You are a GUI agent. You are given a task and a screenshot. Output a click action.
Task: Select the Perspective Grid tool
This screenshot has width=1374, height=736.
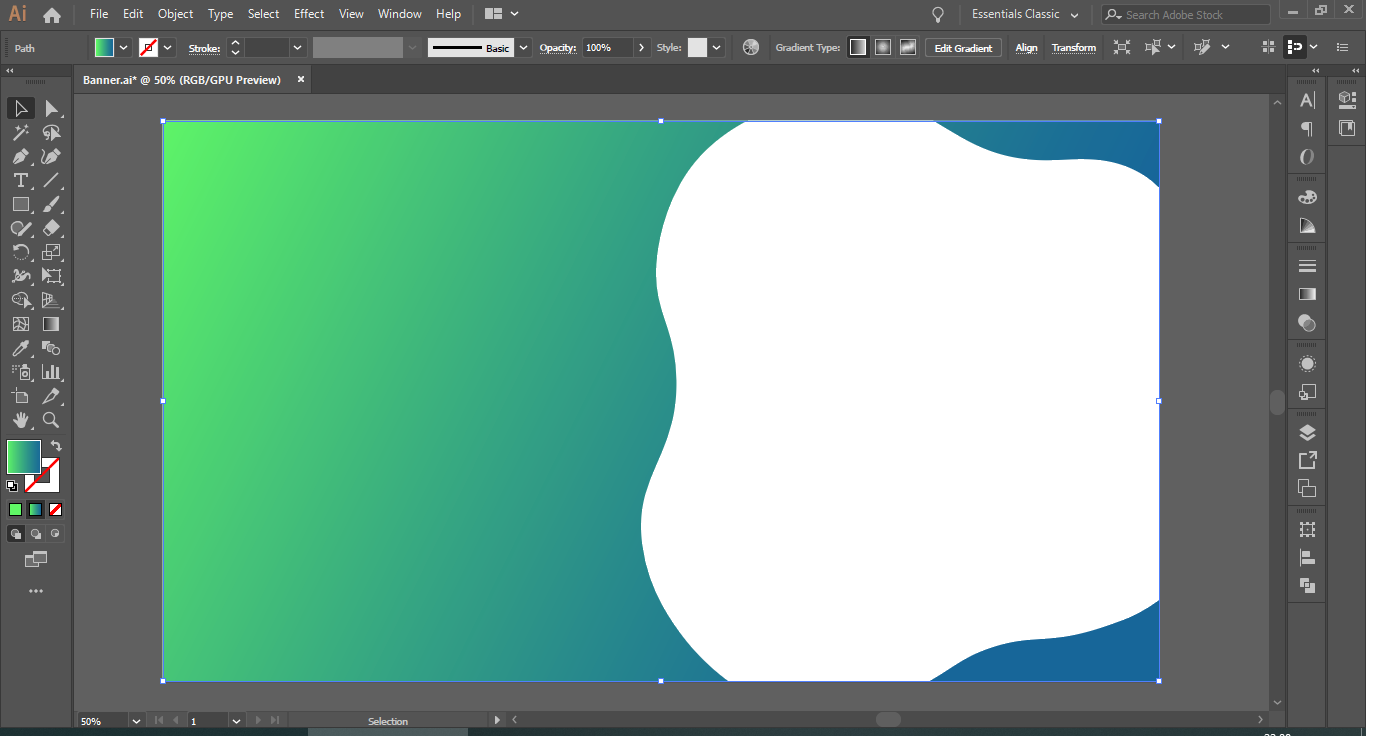tap(52, 300)
